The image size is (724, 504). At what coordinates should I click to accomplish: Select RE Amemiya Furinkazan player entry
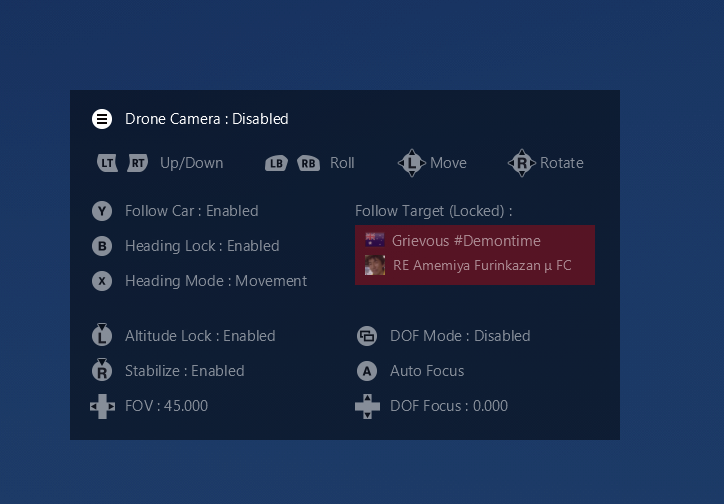point(482,266)
